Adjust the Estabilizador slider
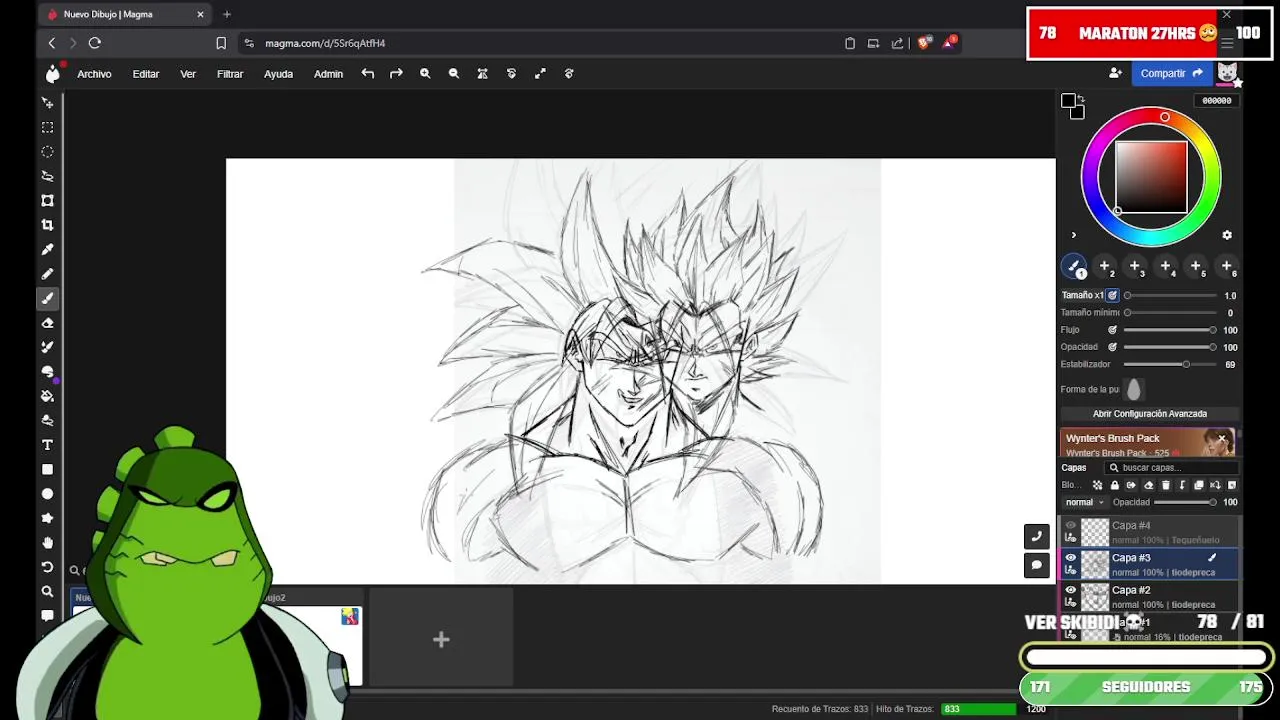This screenshot has width=1280, height=720. (x=1170, y=364)
